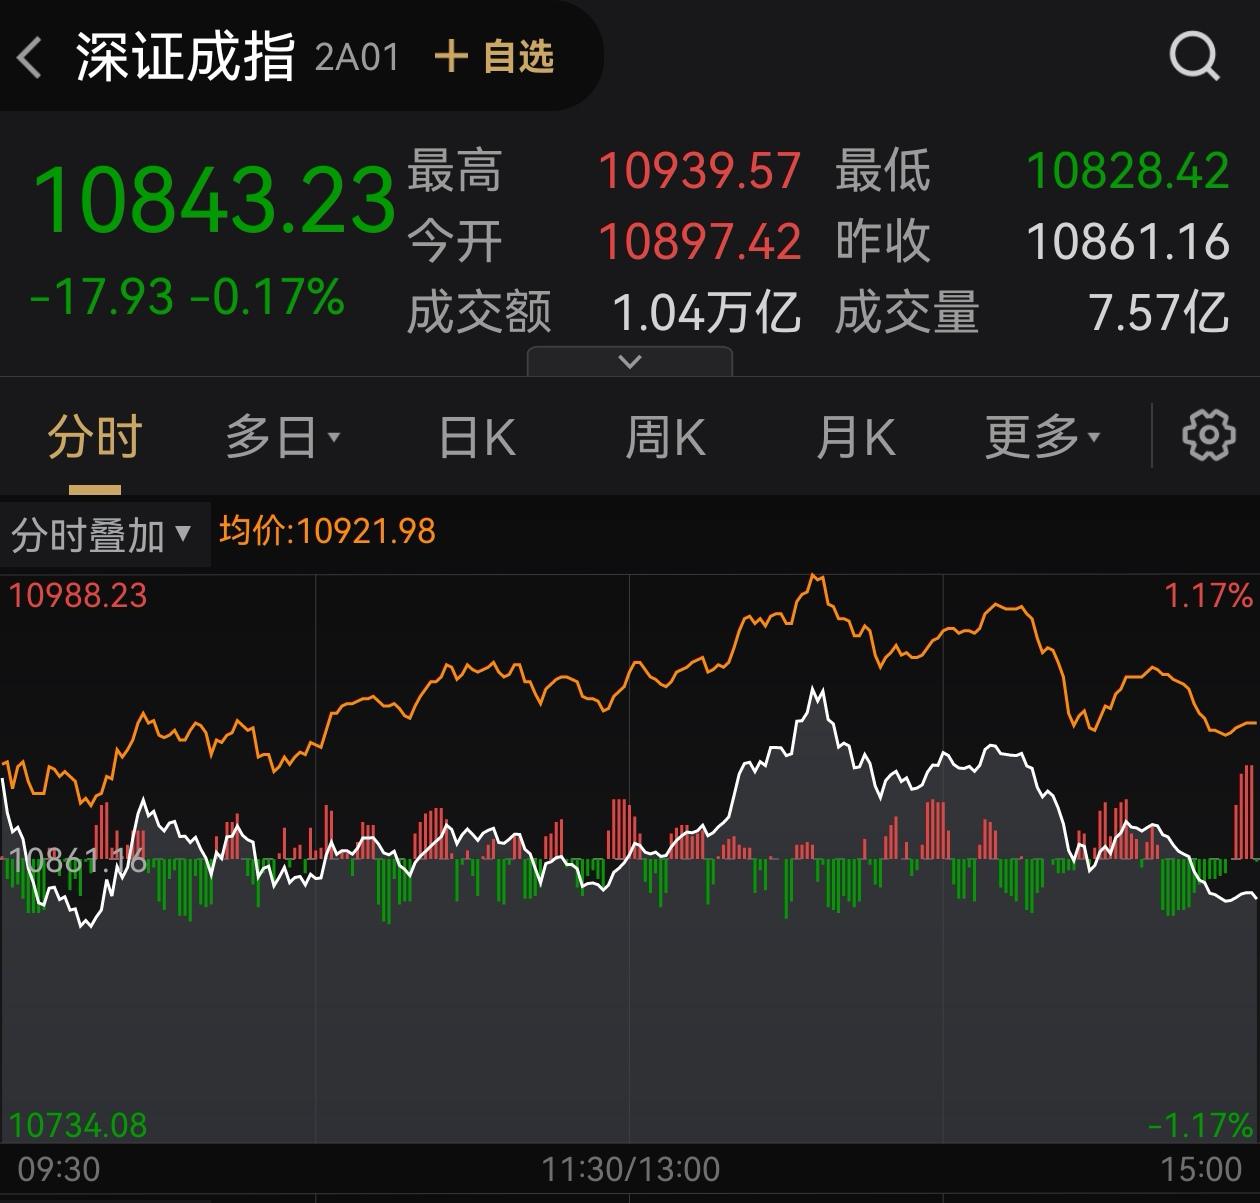Tap the 11:30/13:00 time axis label

630,1168
